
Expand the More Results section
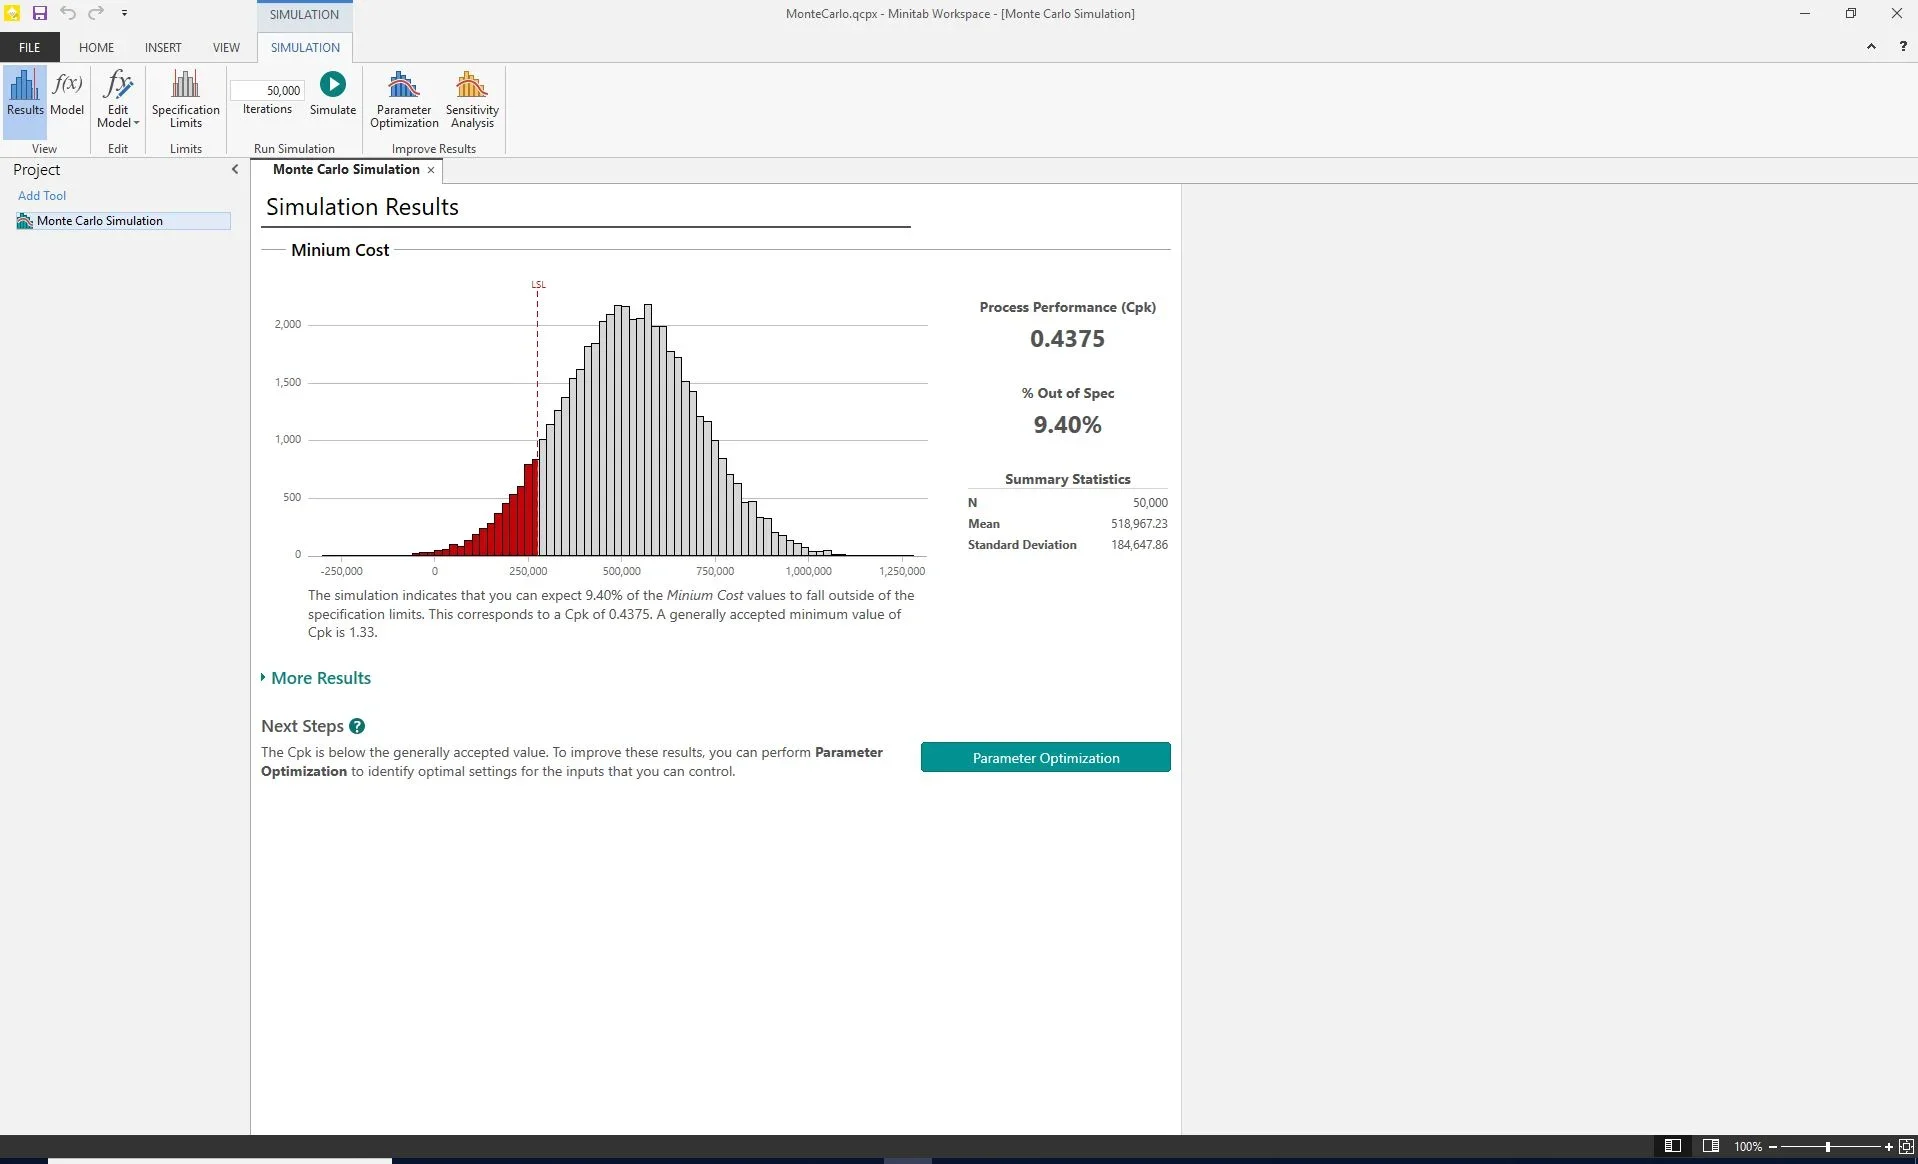click(320, 678)
